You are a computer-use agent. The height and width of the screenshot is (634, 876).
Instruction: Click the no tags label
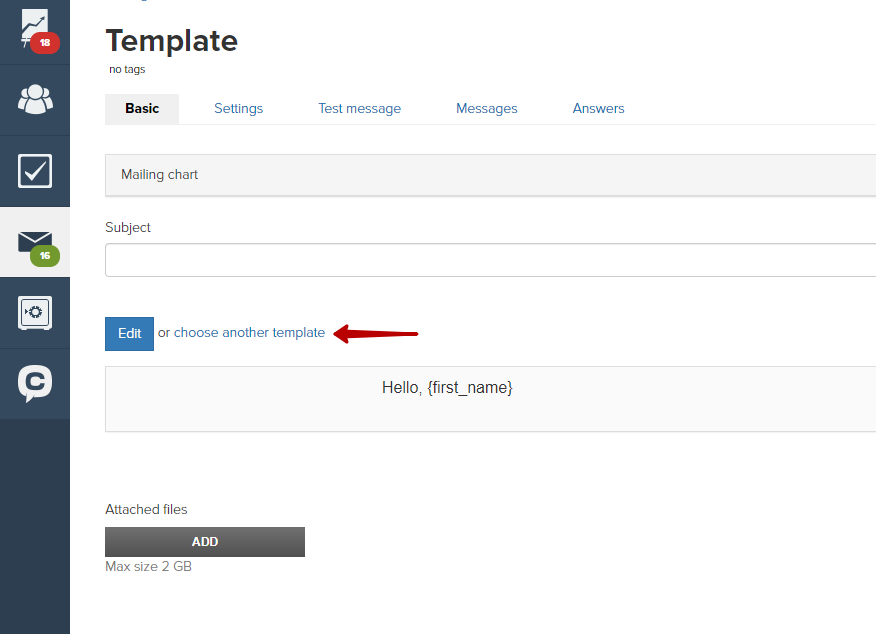(127, 69)
